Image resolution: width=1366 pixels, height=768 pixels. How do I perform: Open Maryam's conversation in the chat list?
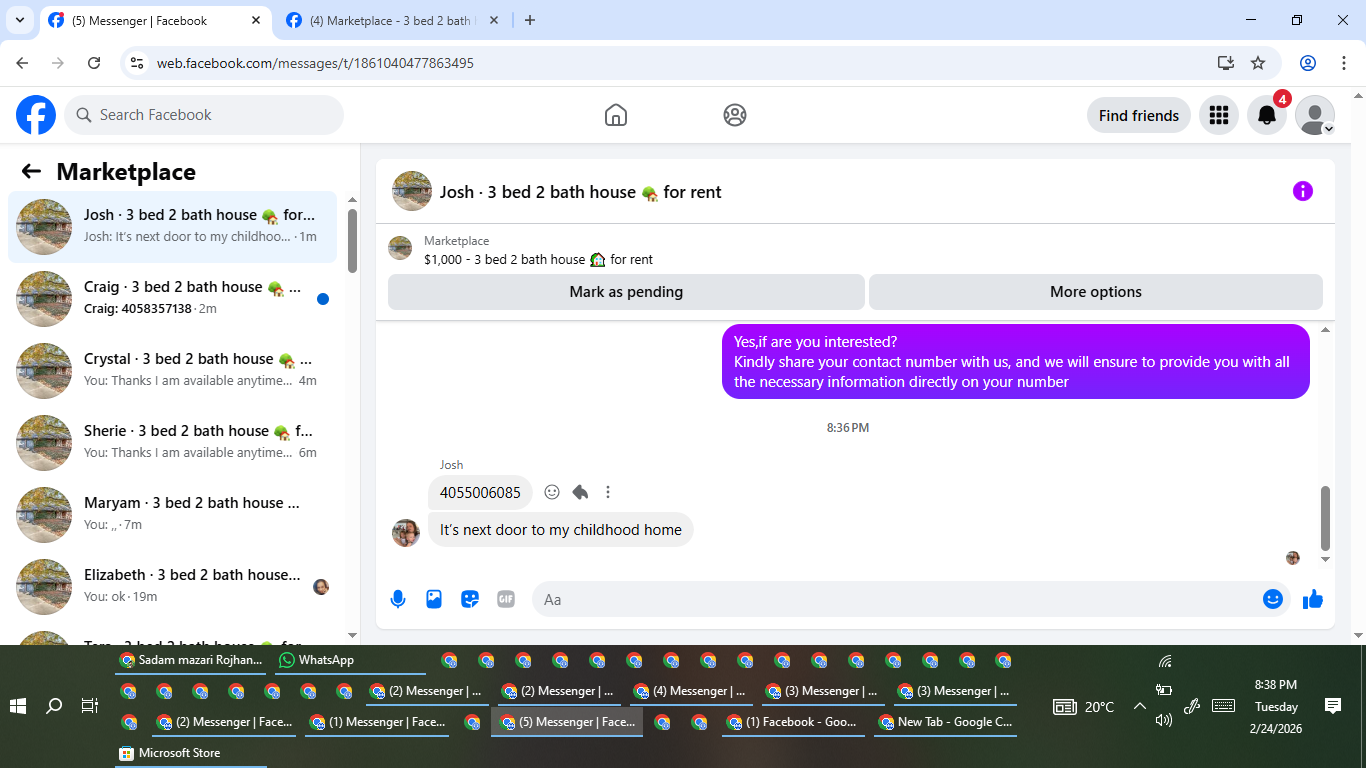coord(173,514)
